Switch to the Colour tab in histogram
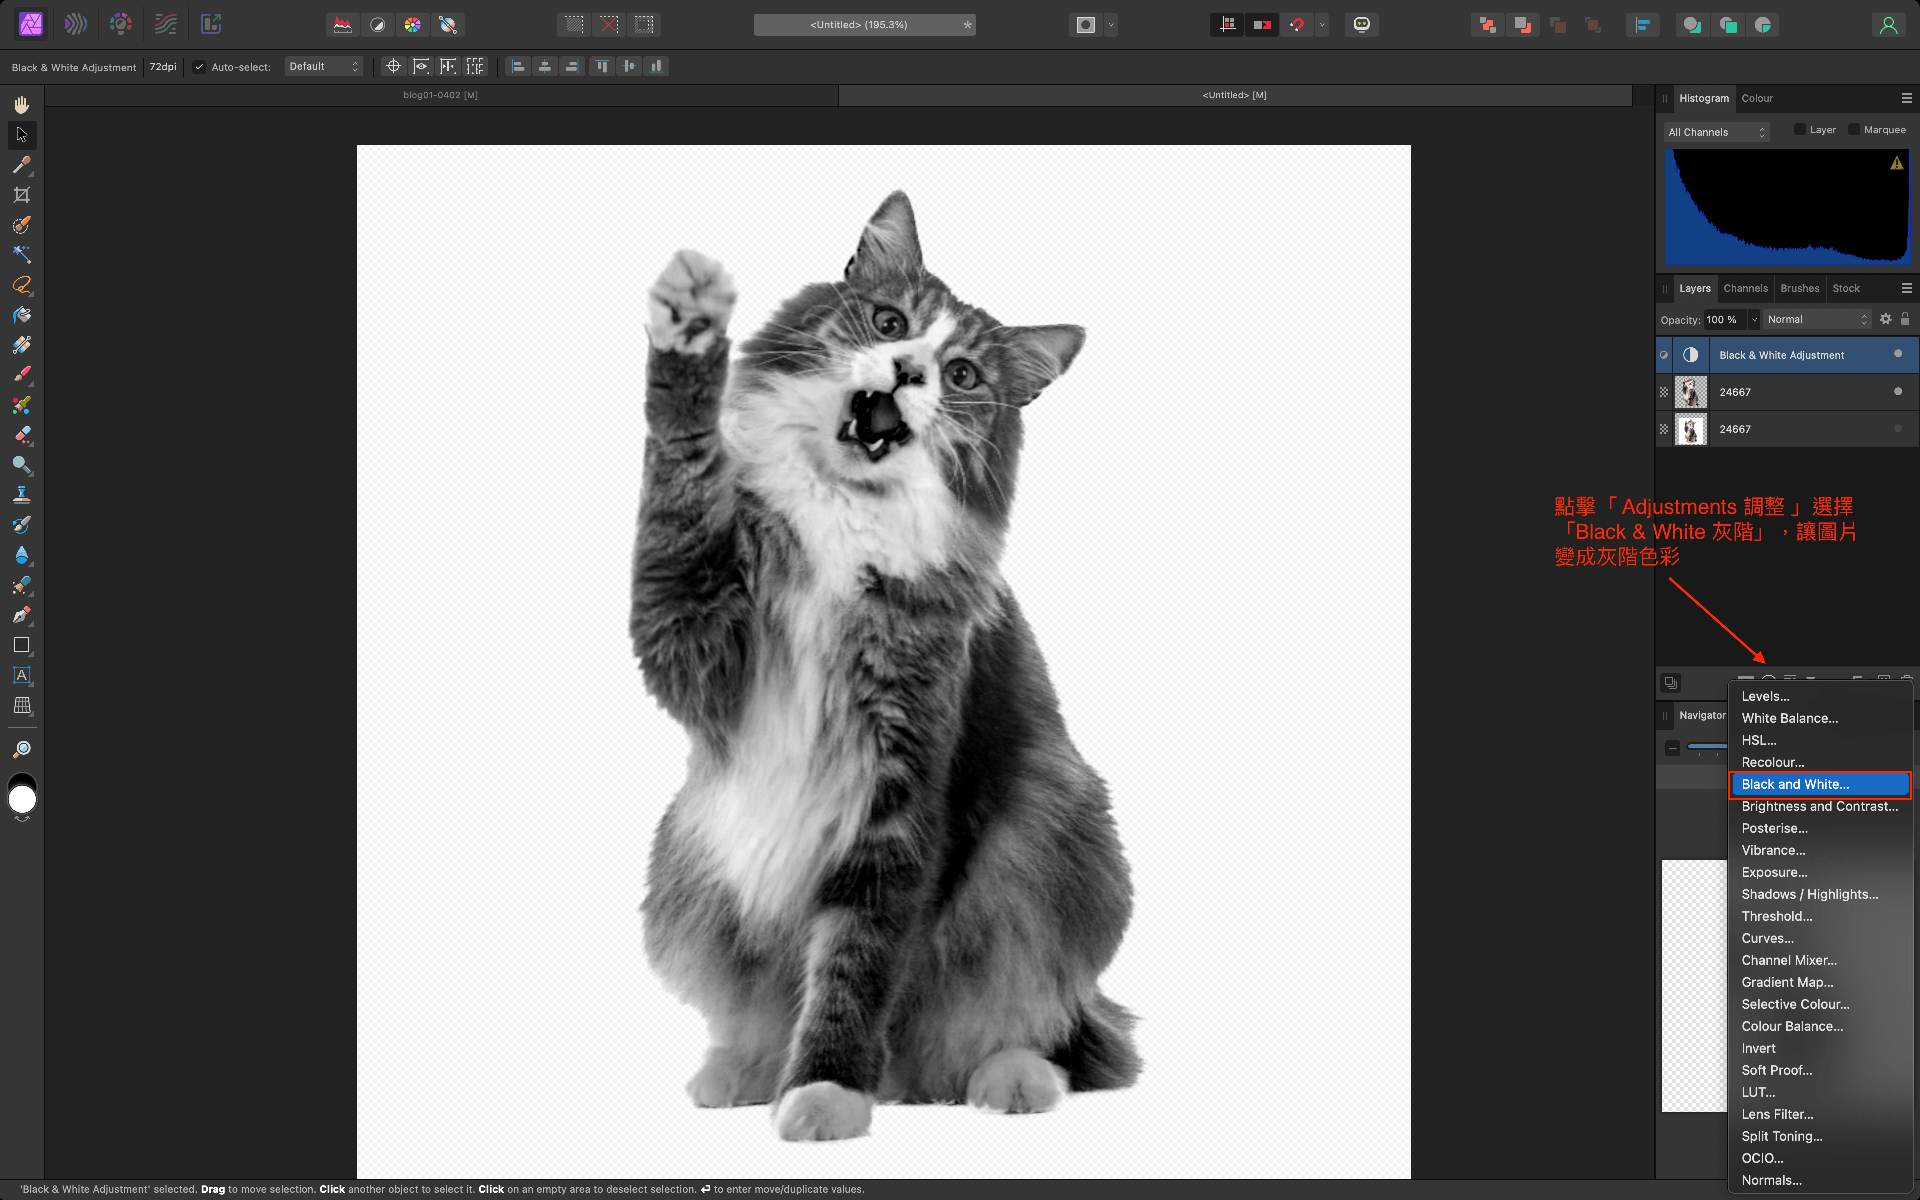 (1757, 98)
